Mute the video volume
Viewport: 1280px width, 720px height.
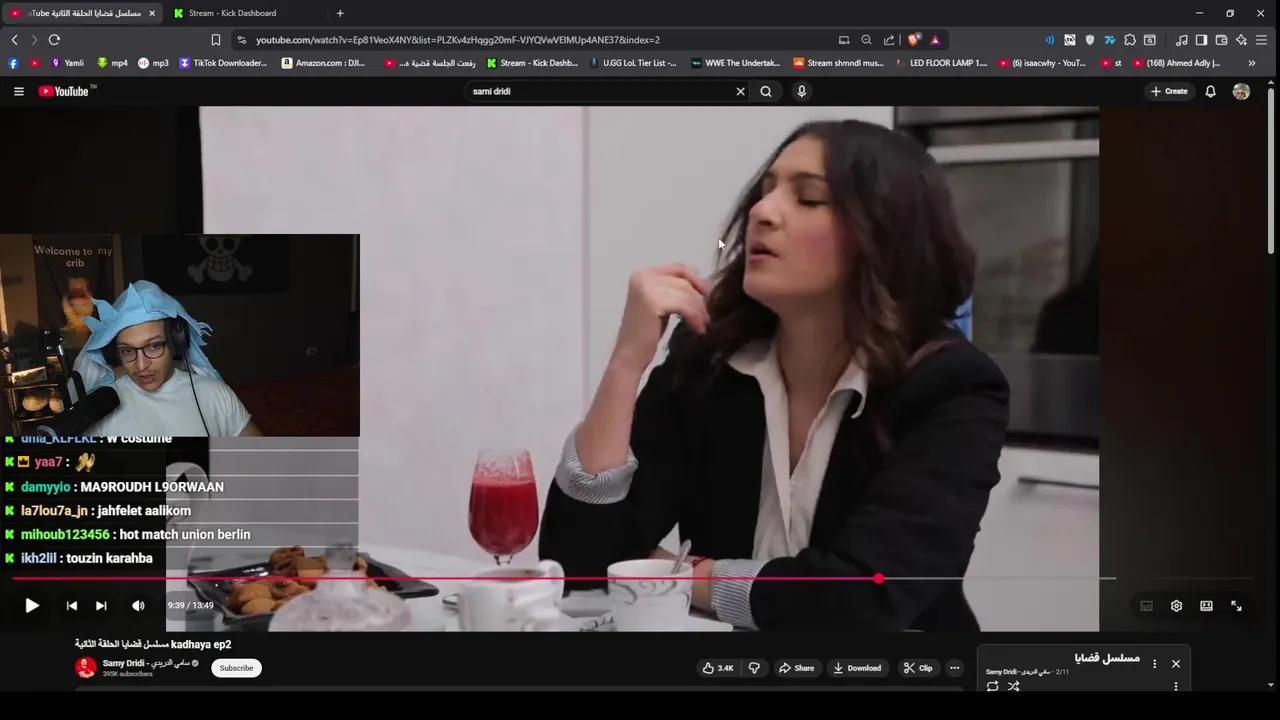138,605
